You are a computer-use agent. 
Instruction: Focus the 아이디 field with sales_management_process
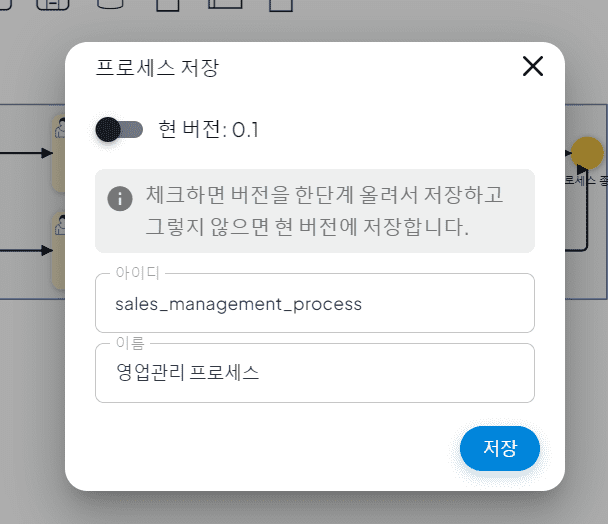(315, 303)
